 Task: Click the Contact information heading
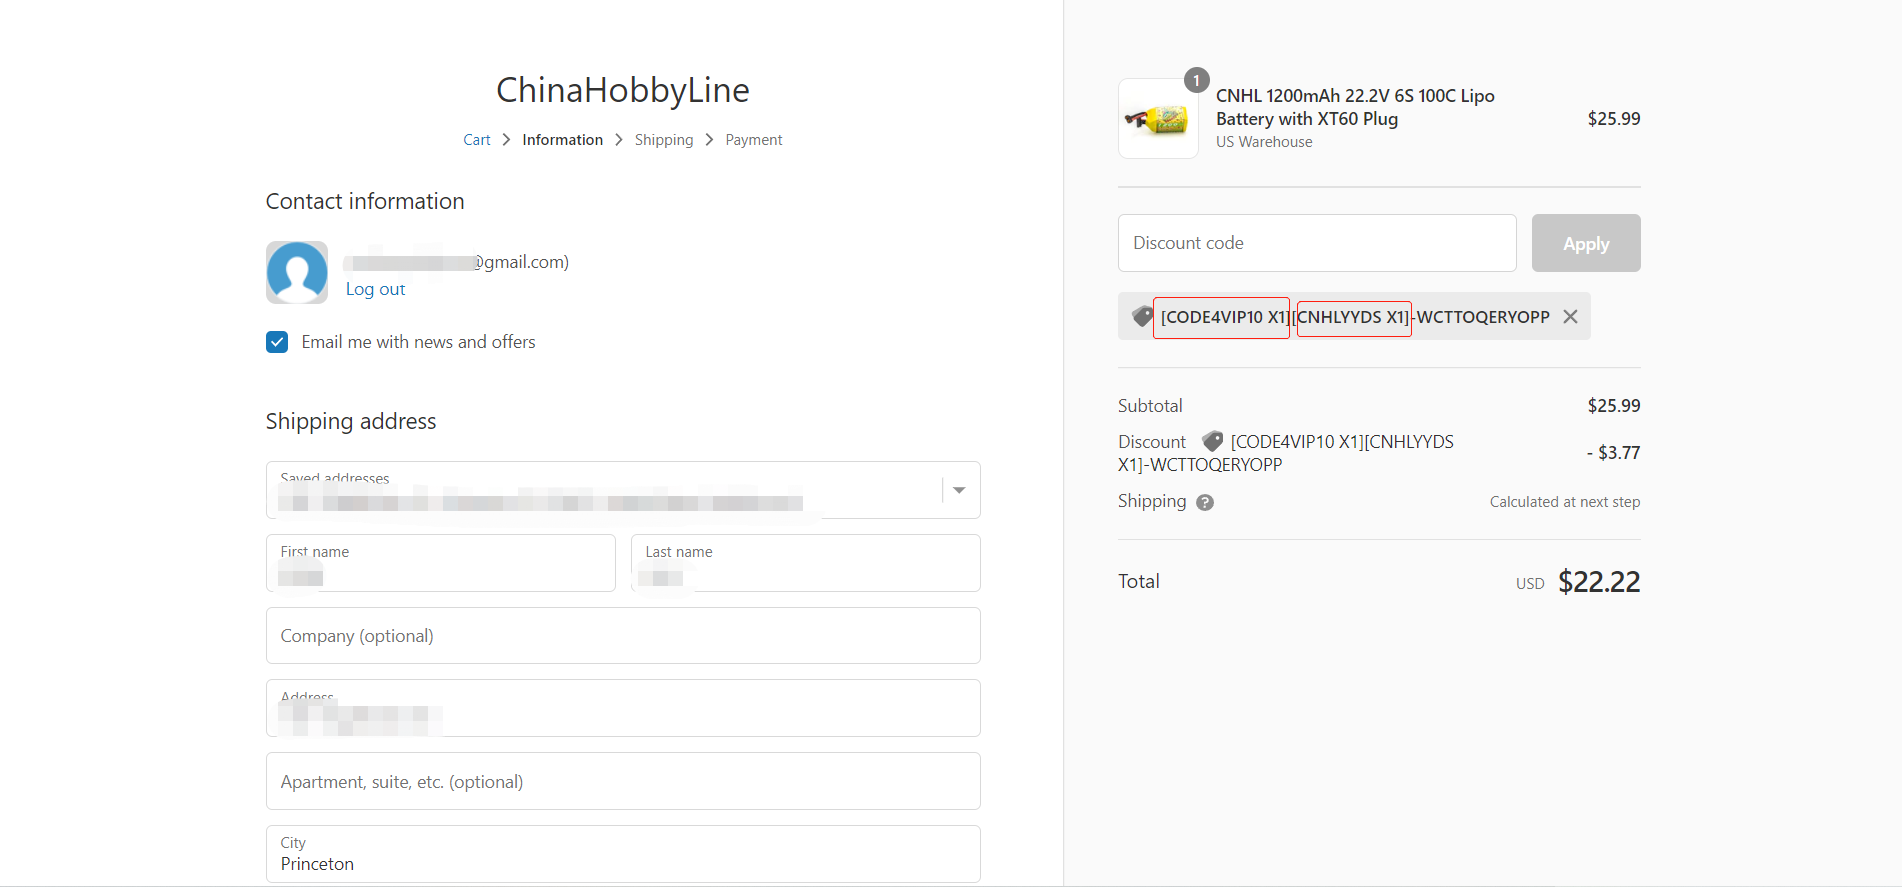point(365,201)
